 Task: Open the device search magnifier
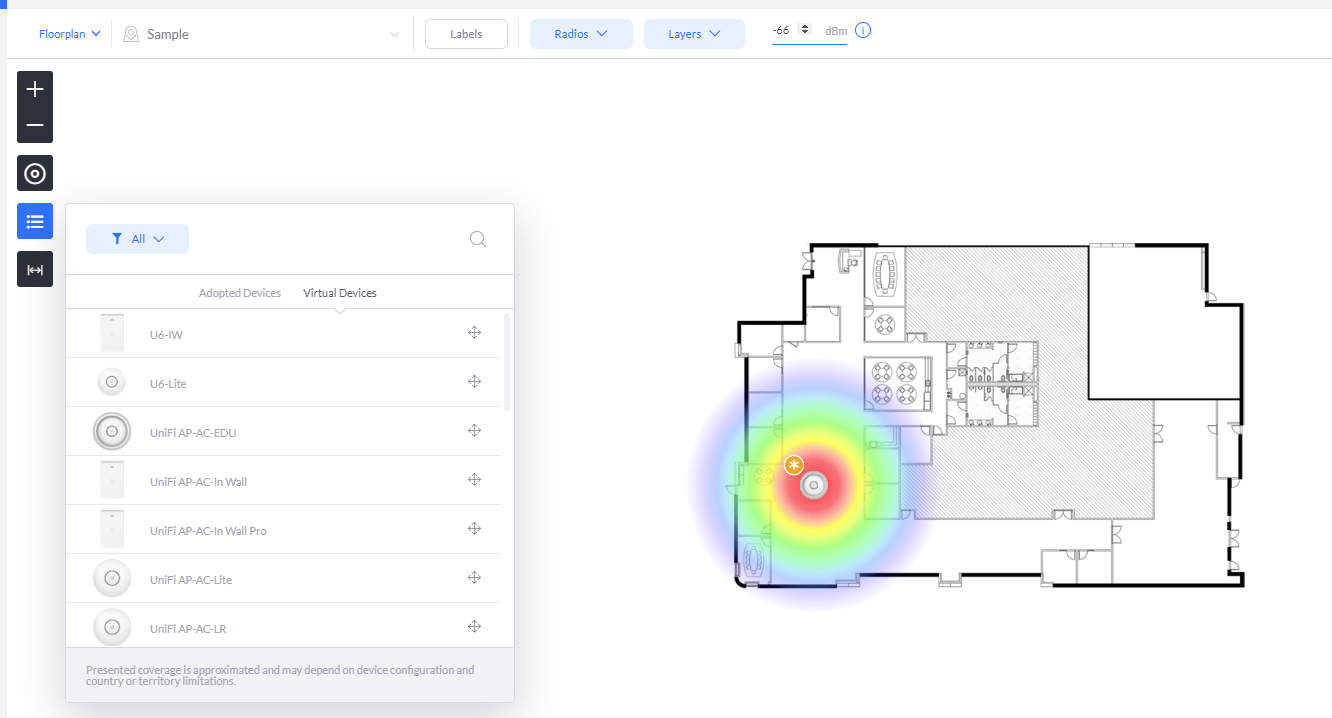click(x=478, y=239)
